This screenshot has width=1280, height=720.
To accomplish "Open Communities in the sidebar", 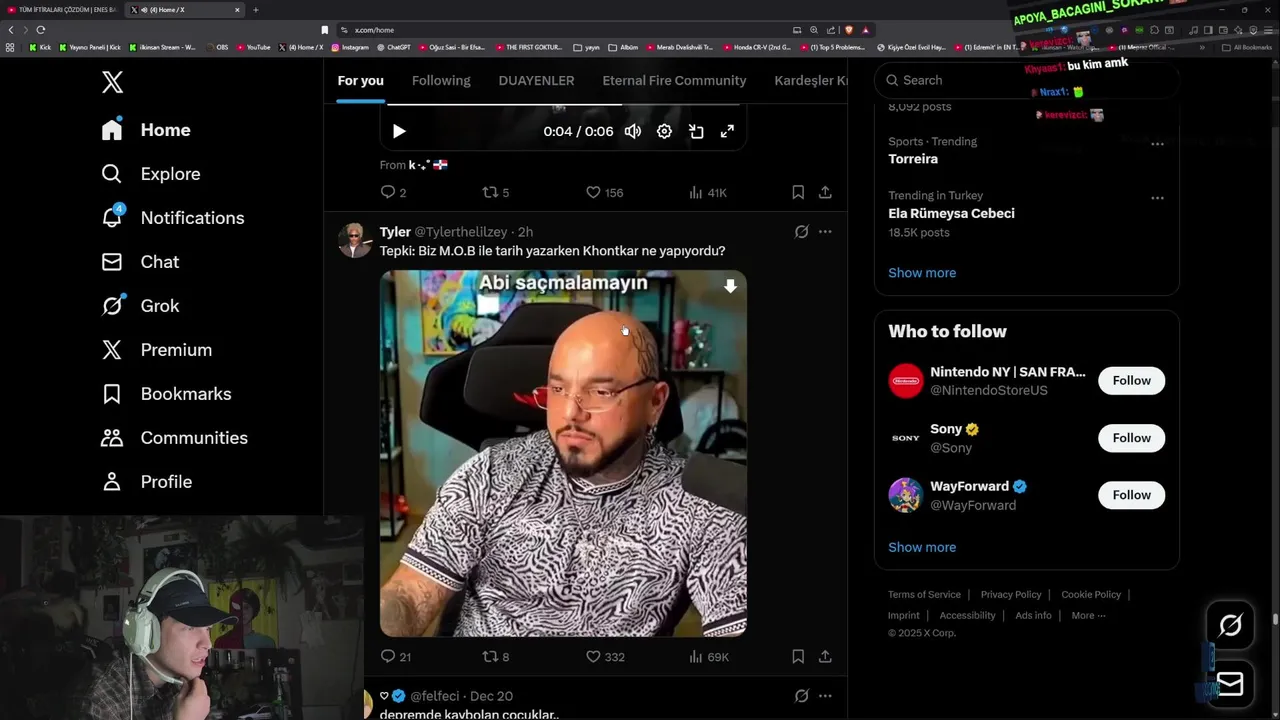I will click(174, 438).
